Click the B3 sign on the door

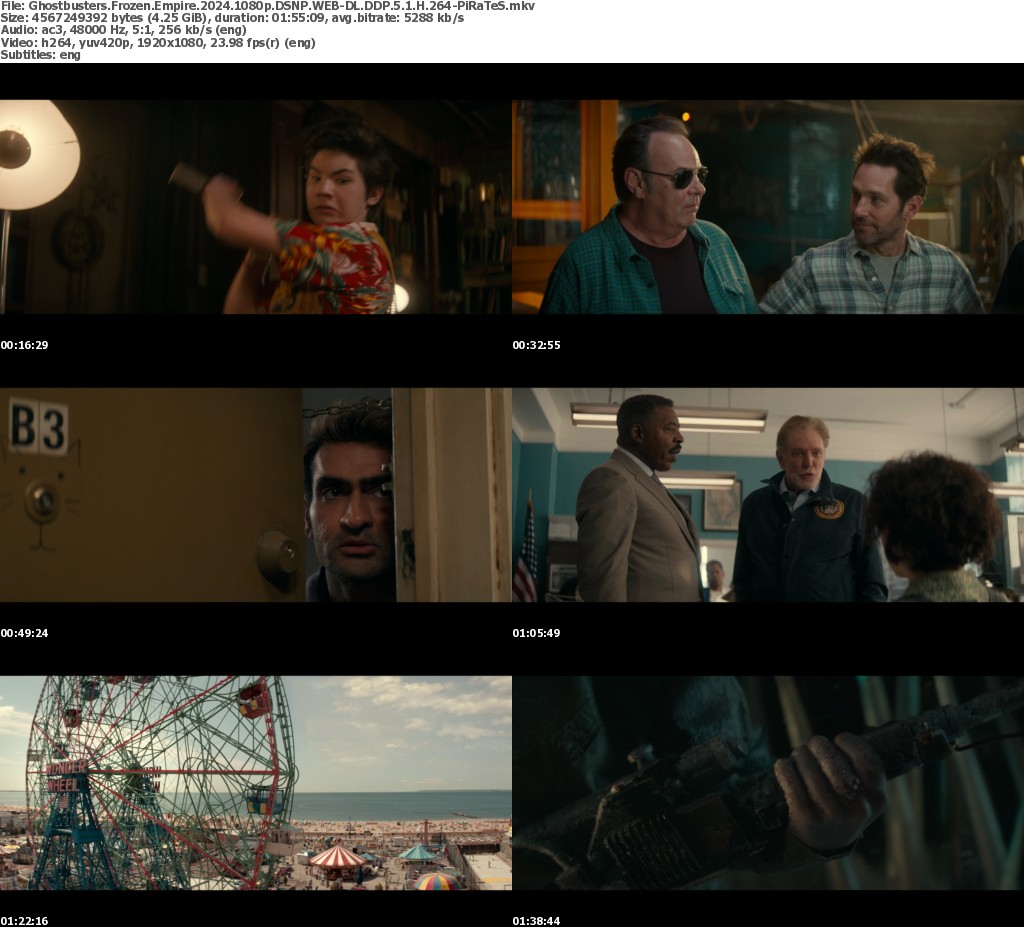pyautogui.click(x=38, y=427)
